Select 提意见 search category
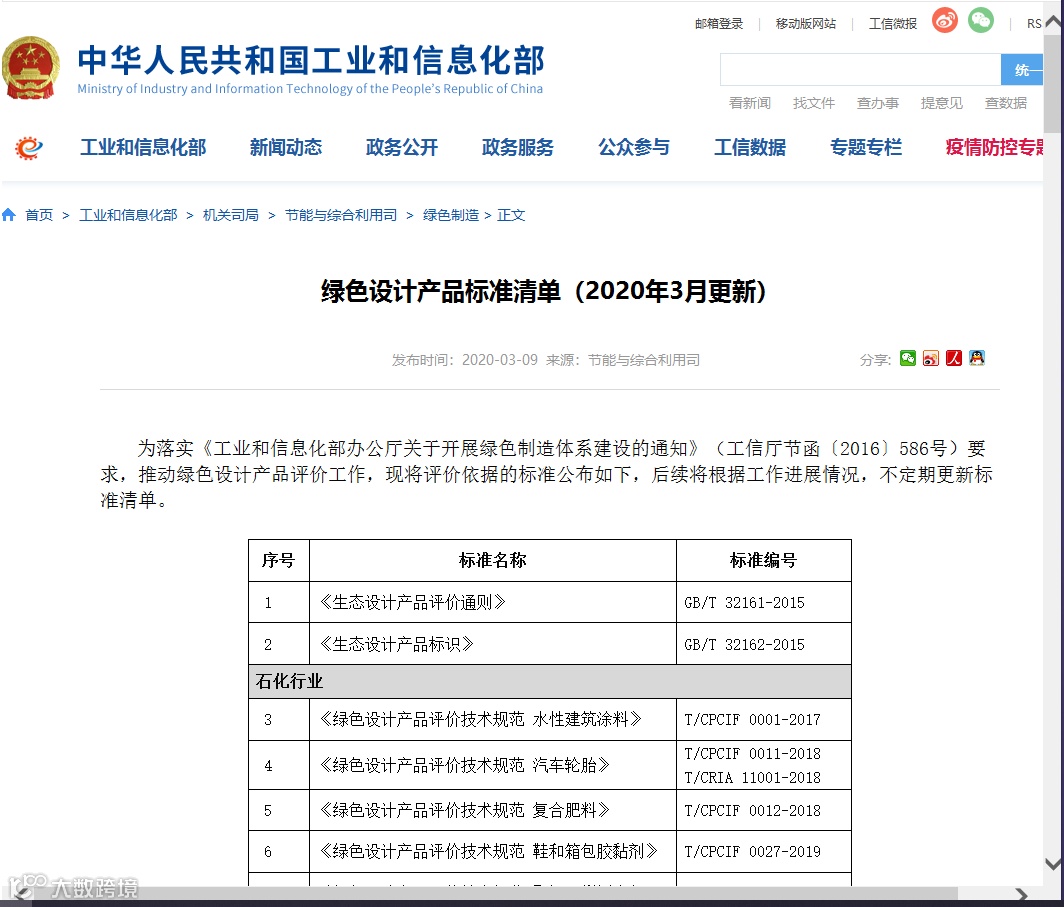1064x907 pixels. tap(941, 103)
